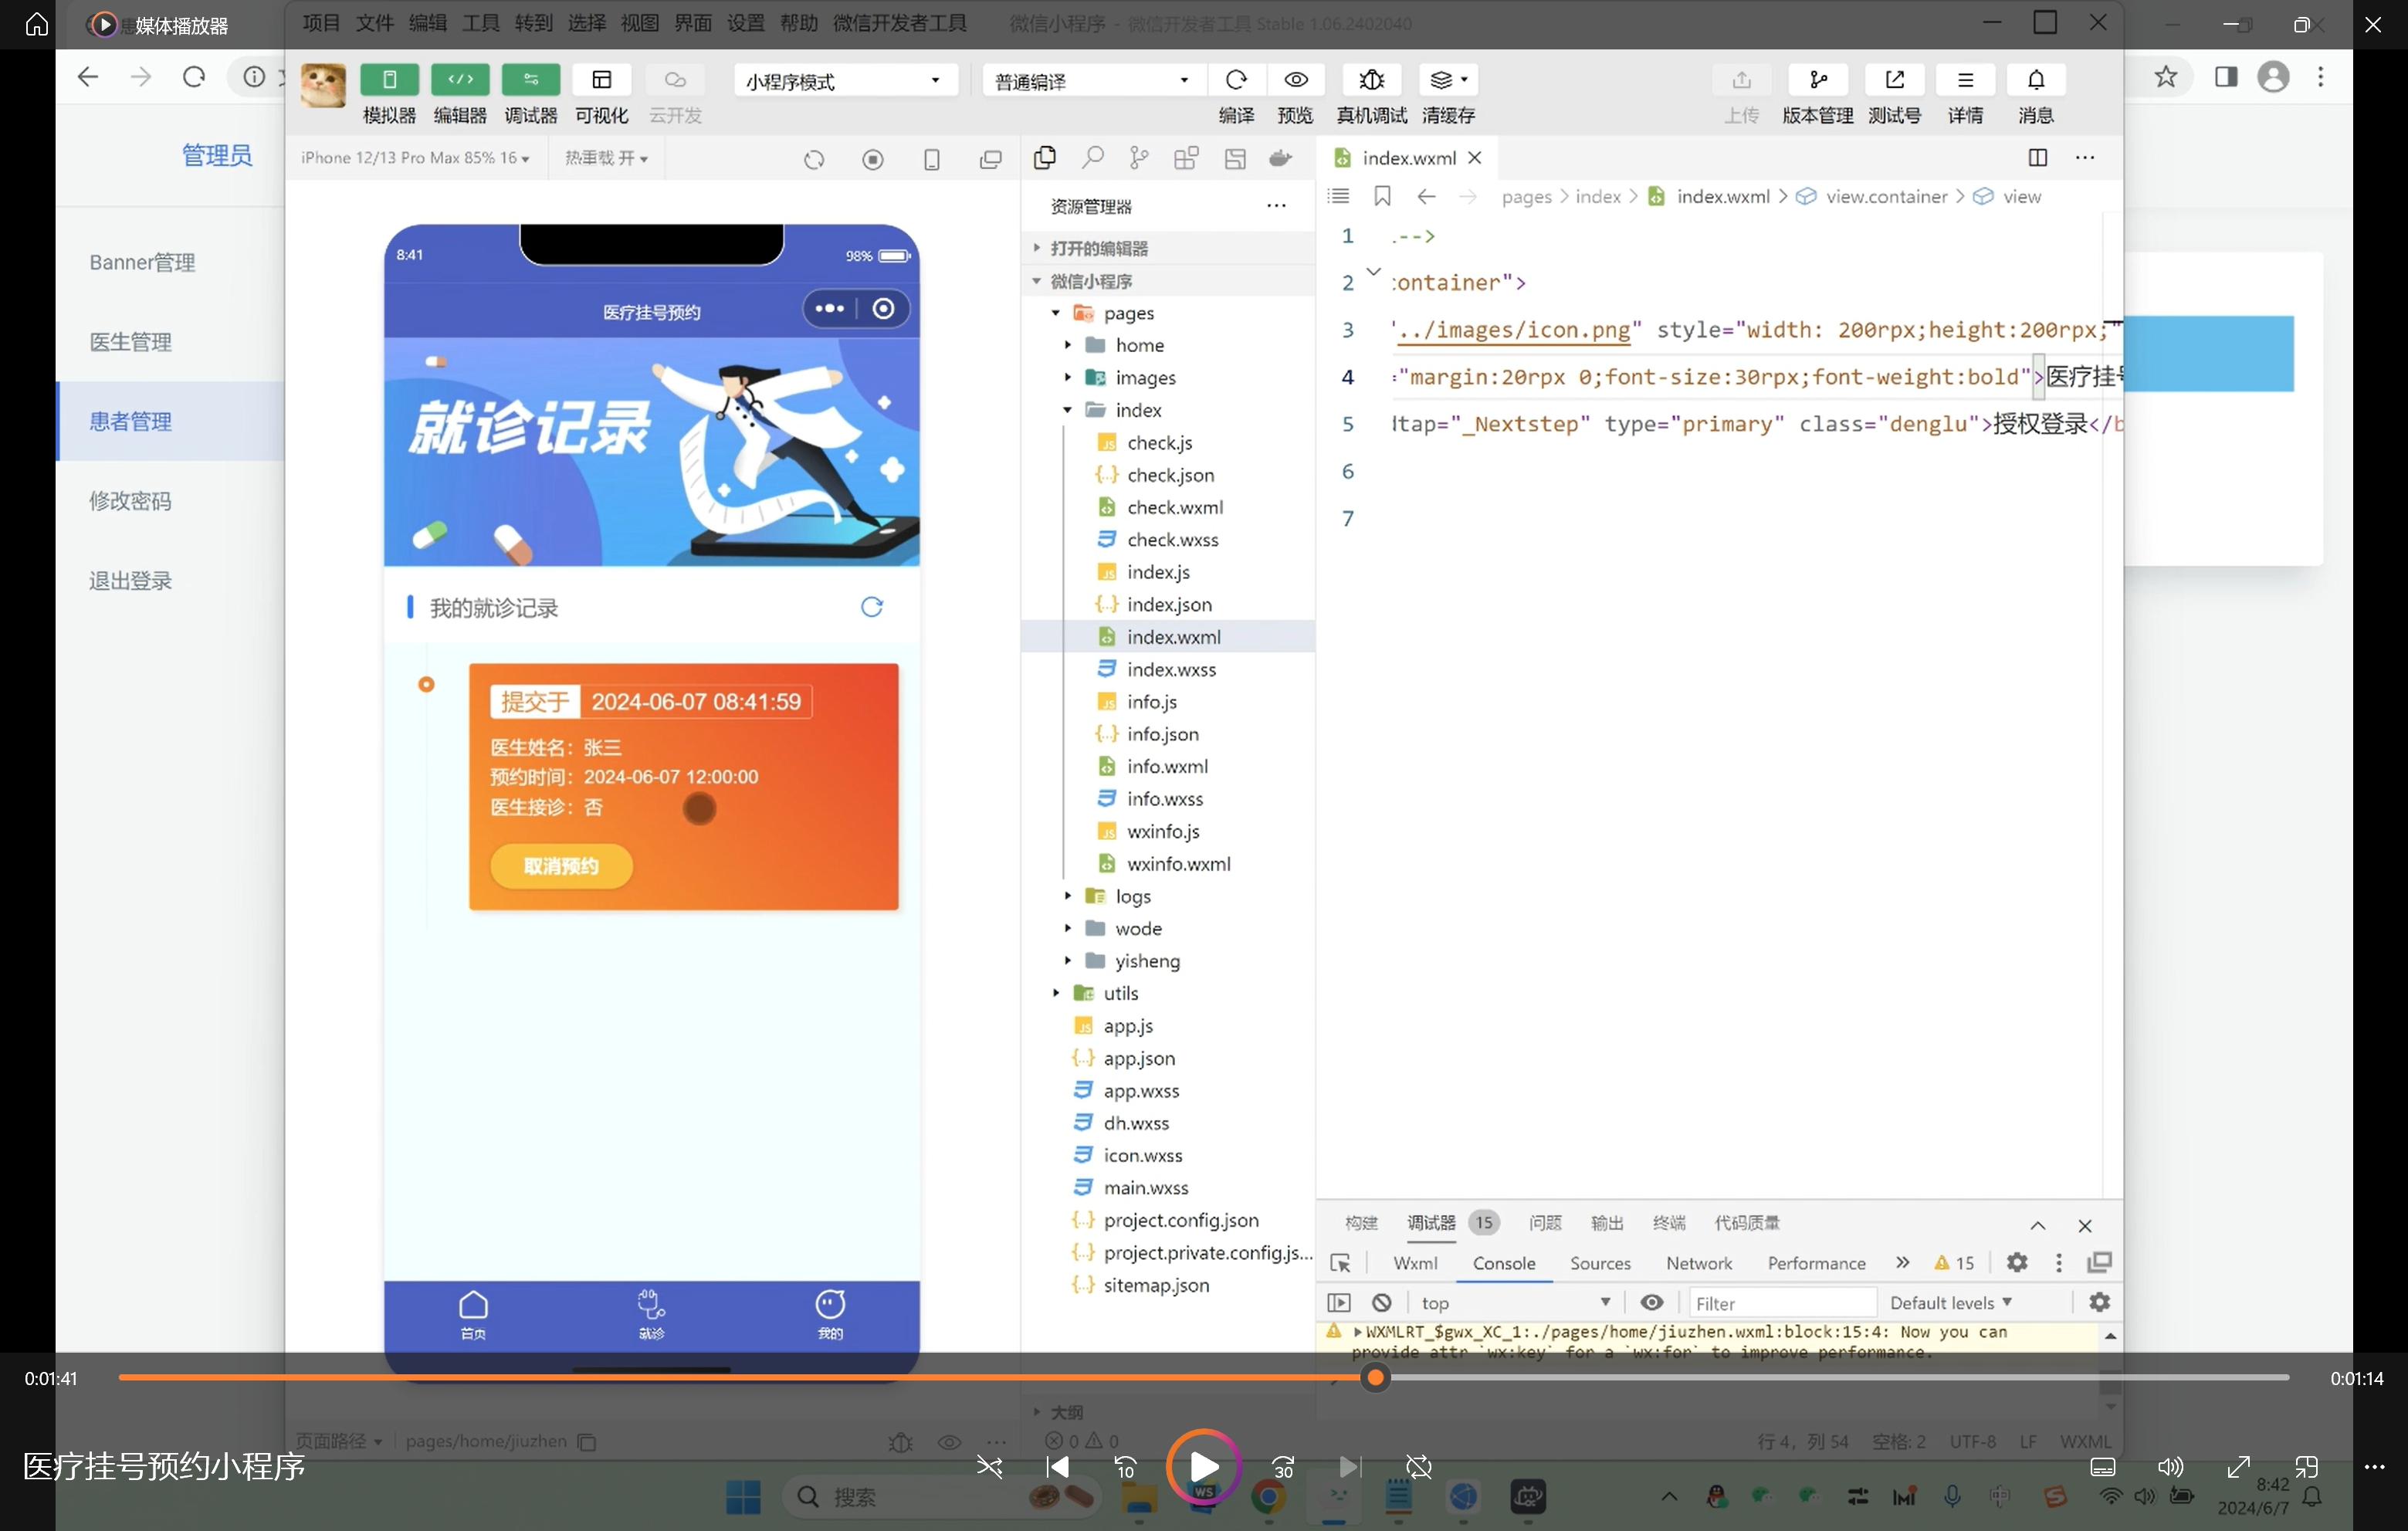Image resolution: width=2408 pixels, height=1531 pixels.
Task: Toggle the 编辑器 editor panel button
Action: point(460,80)
